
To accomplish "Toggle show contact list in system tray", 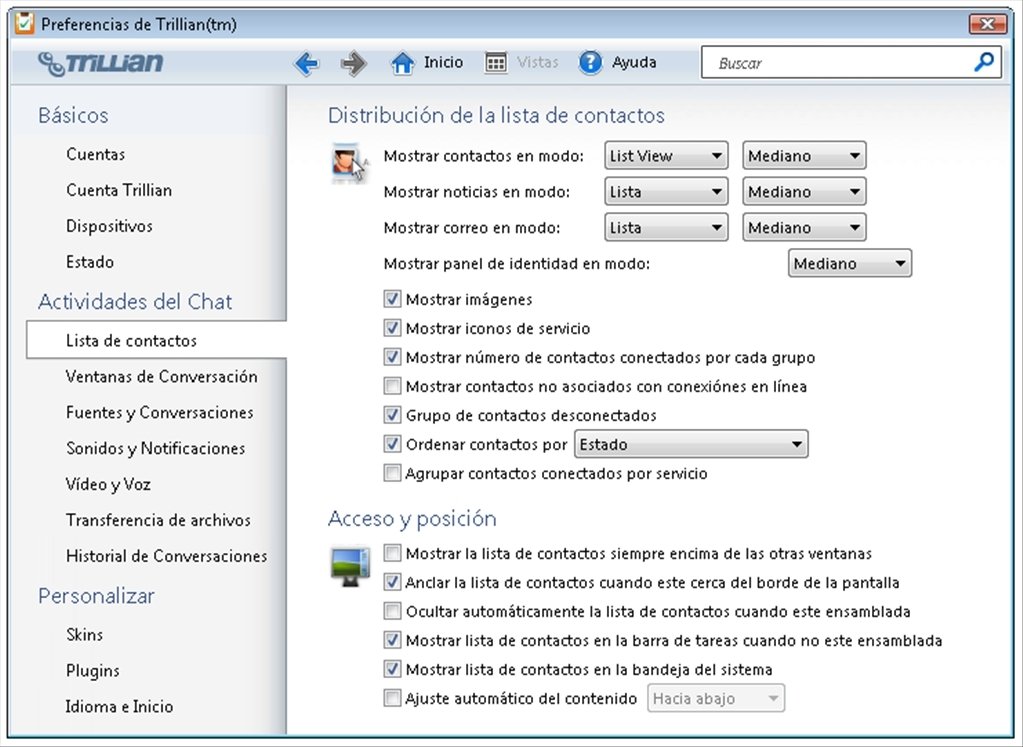I will point(392,669).
